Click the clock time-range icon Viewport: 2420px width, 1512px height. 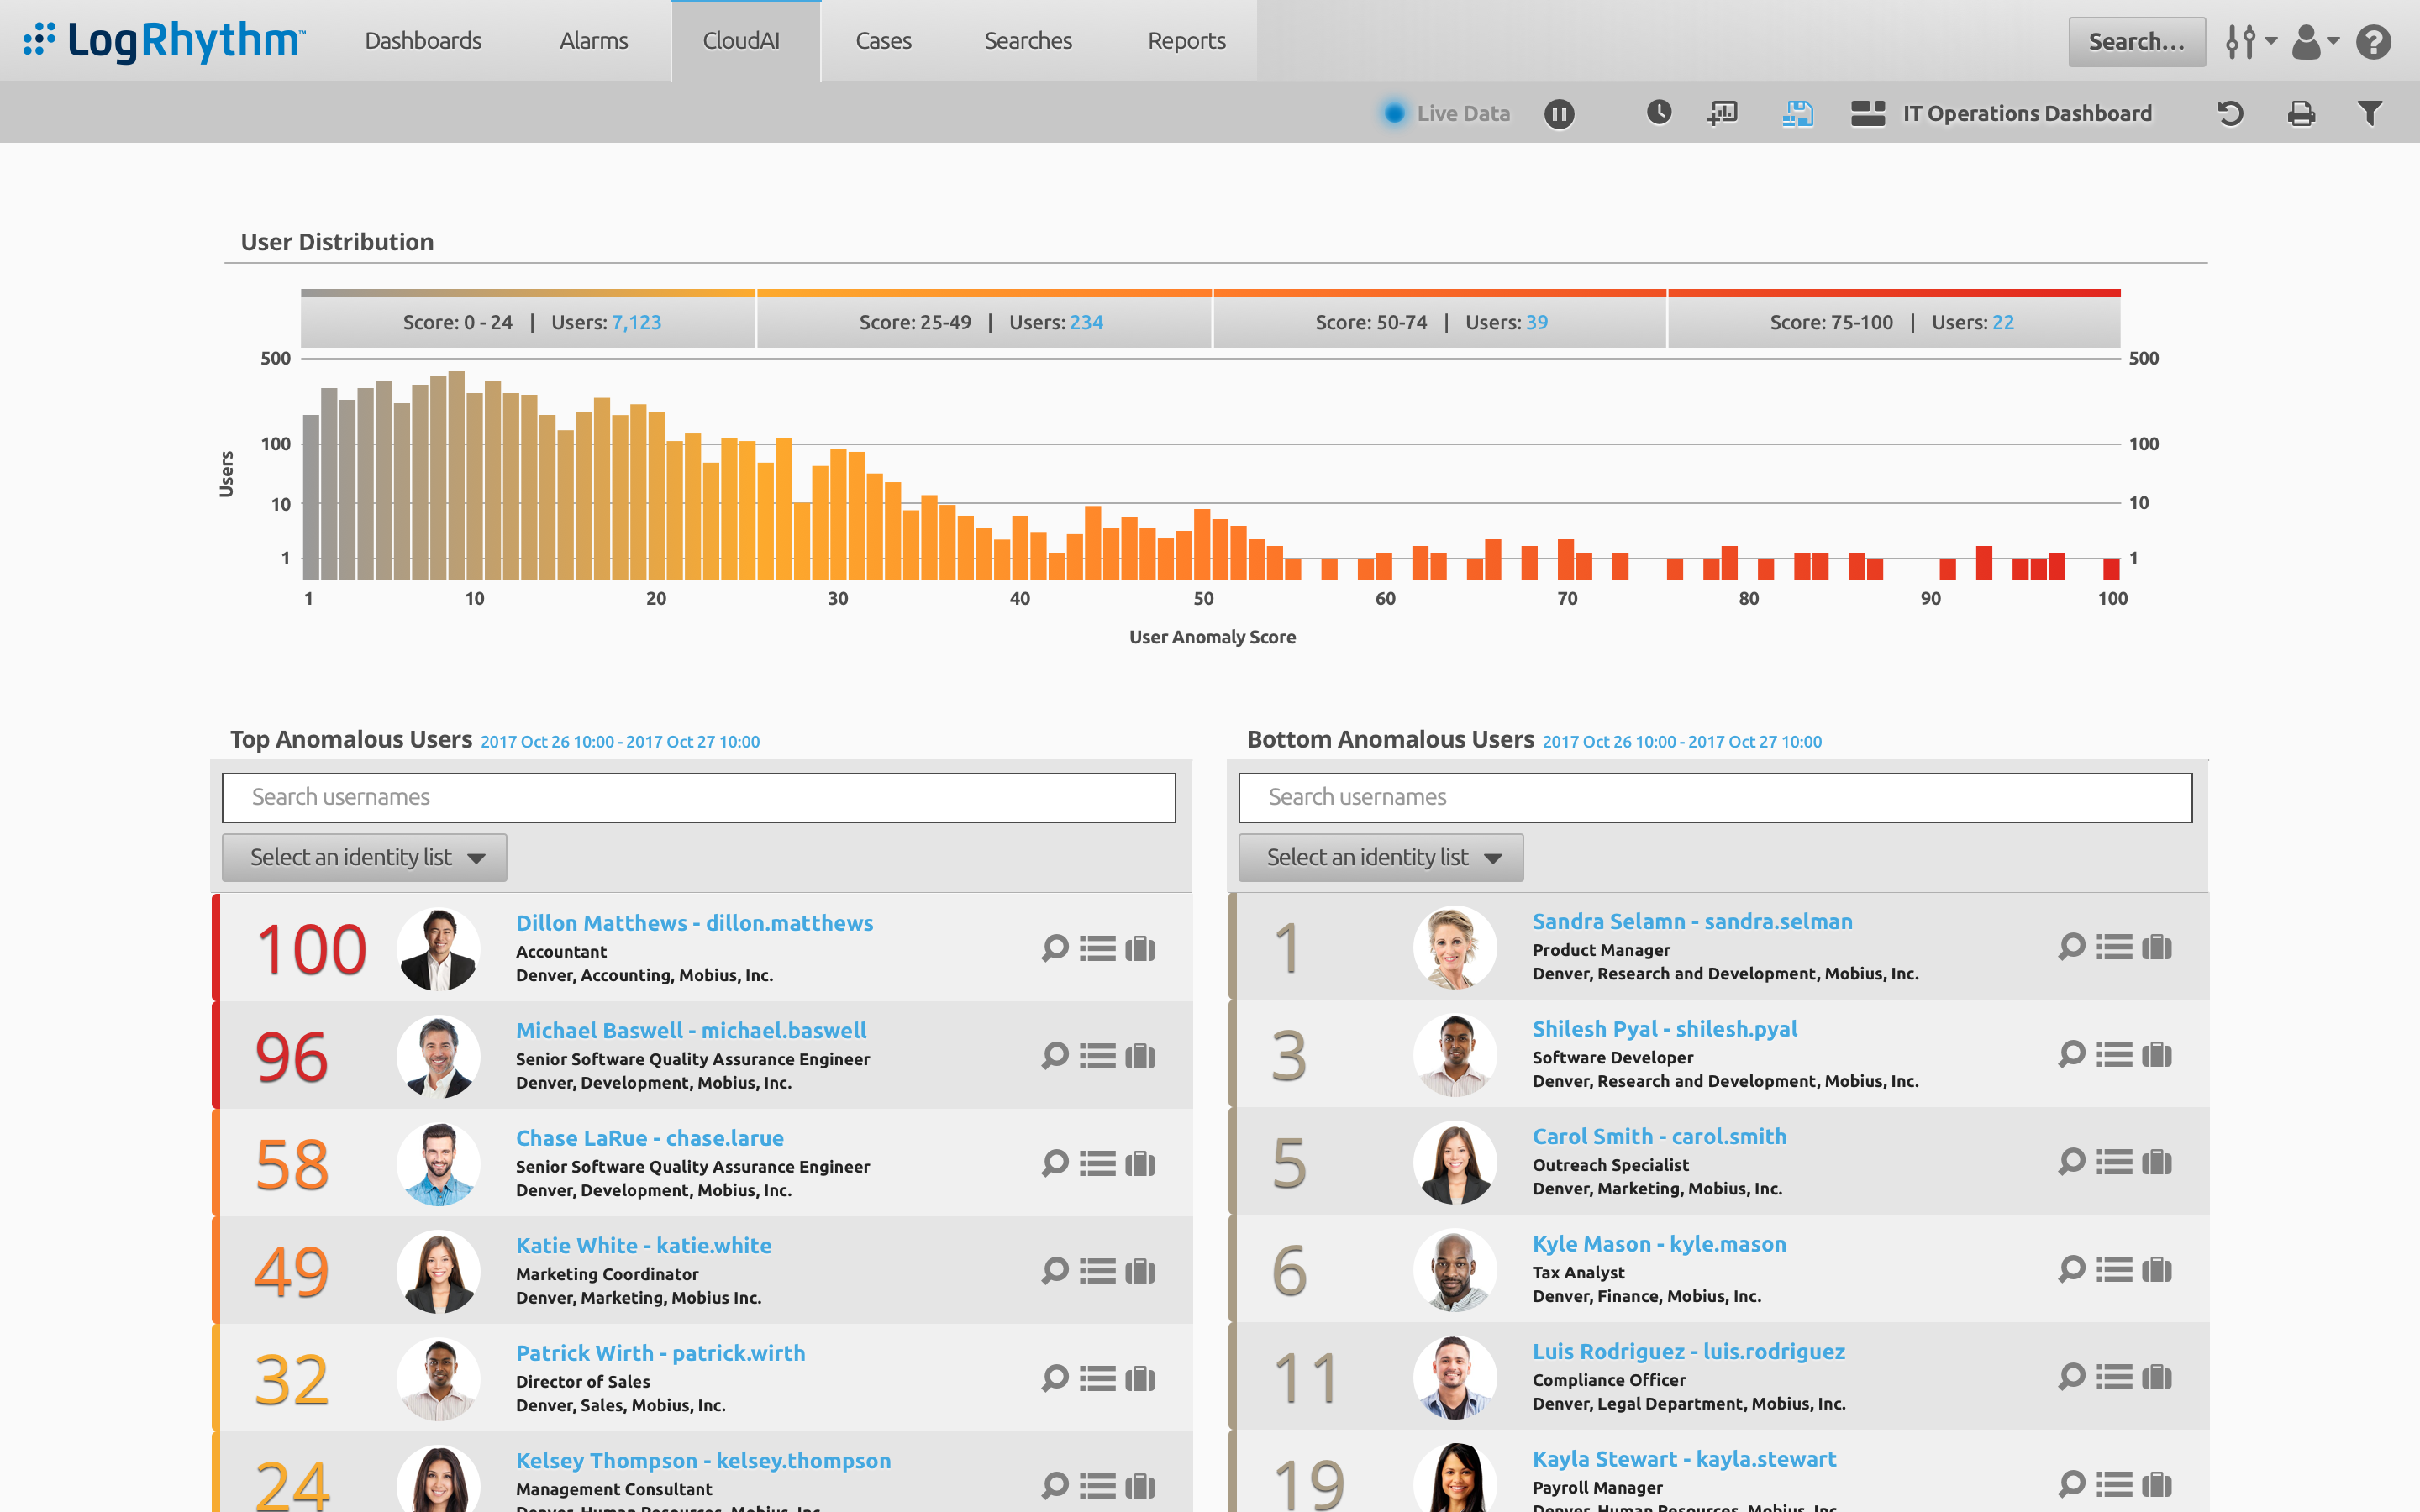coord(1658,113)
